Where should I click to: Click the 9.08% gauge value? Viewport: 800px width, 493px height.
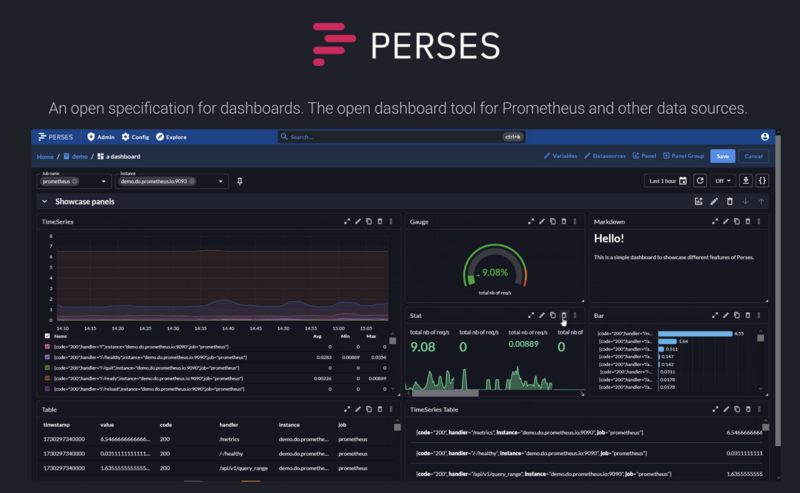pyautogui.click(x=495, y=273)
